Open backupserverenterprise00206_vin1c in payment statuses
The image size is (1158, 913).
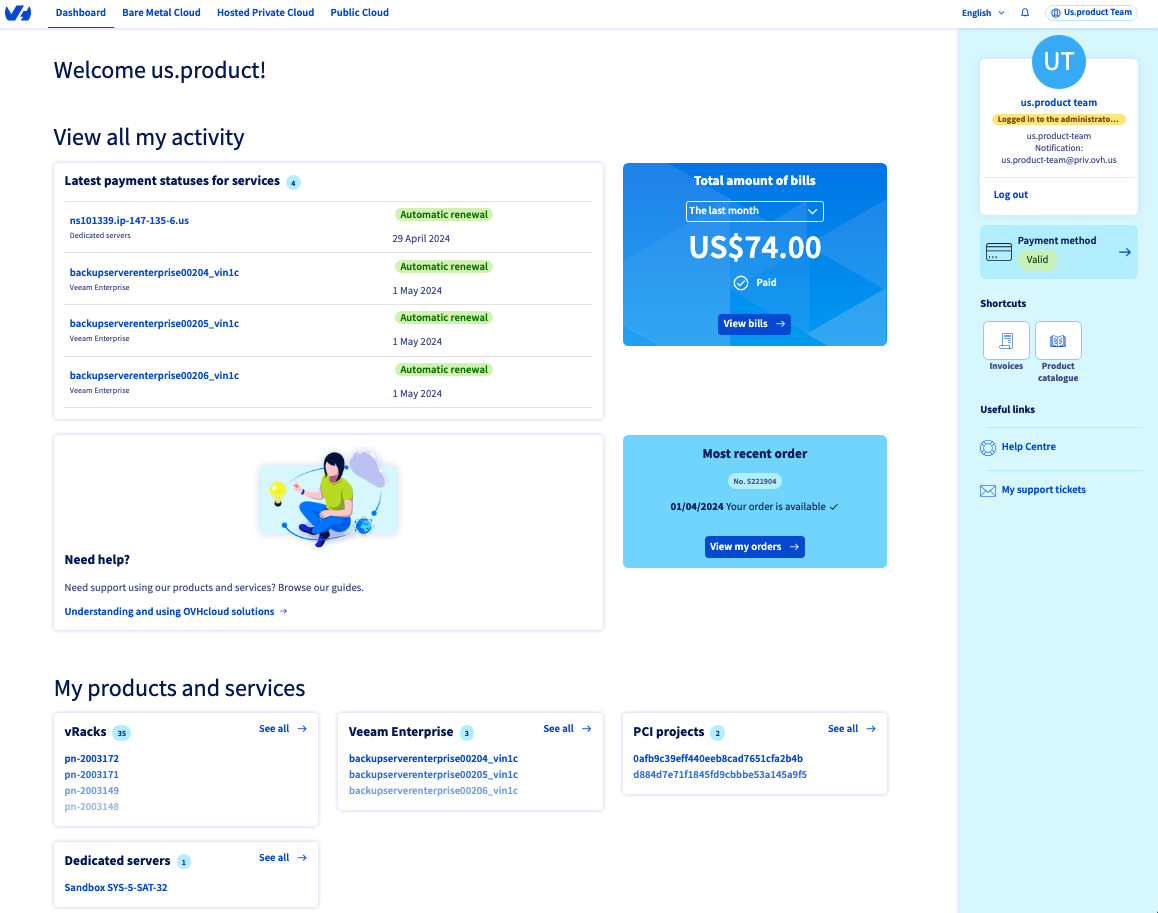click(154, 375)
